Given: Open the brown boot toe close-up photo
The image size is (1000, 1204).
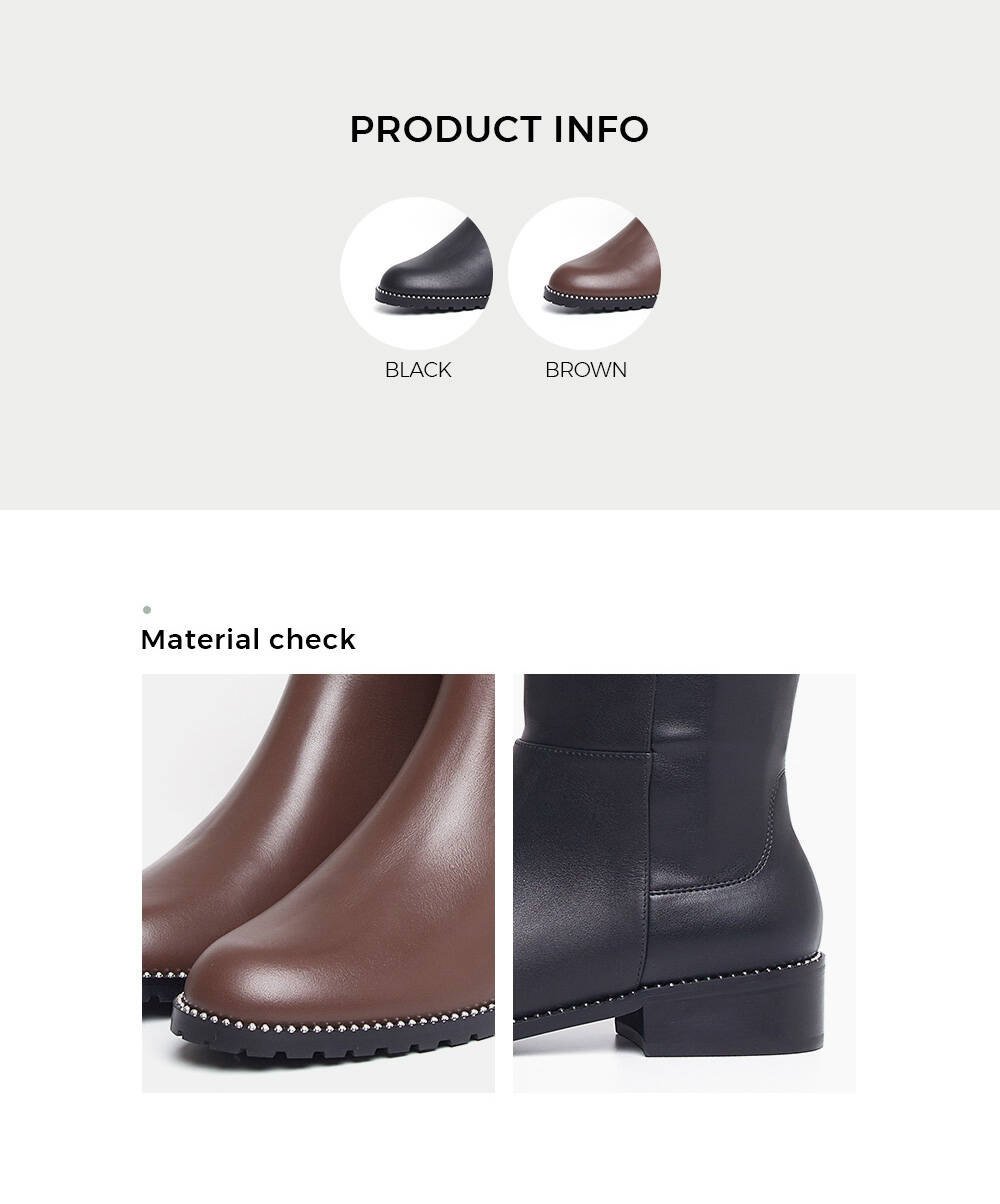Looking at the screenshot, I should [x=318, y=883].
